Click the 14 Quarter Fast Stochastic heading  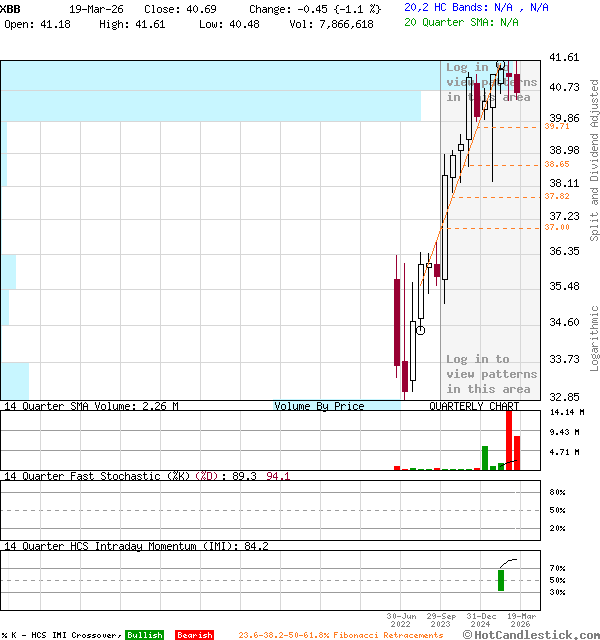pyautogui.click(x=95, y=476)
